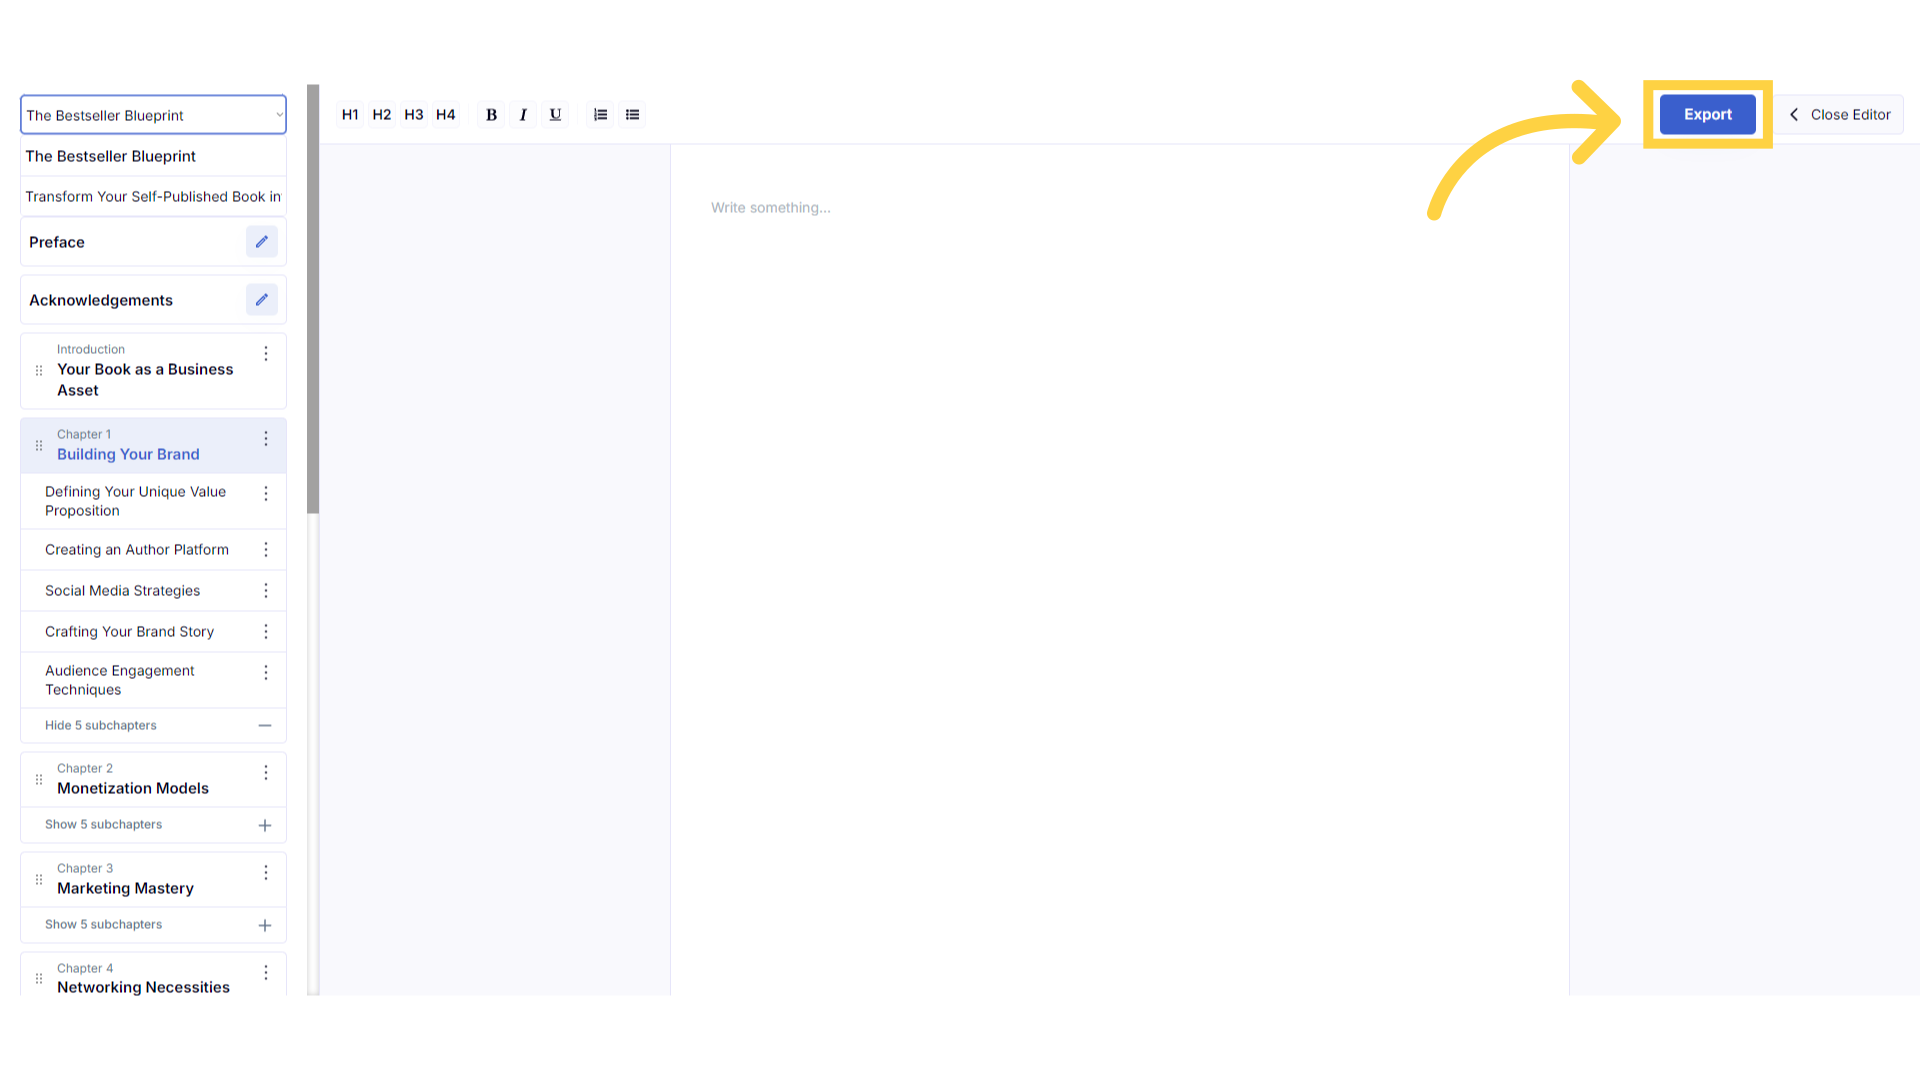
Task: Toggle underline text formatting
Action: point(555,115)
